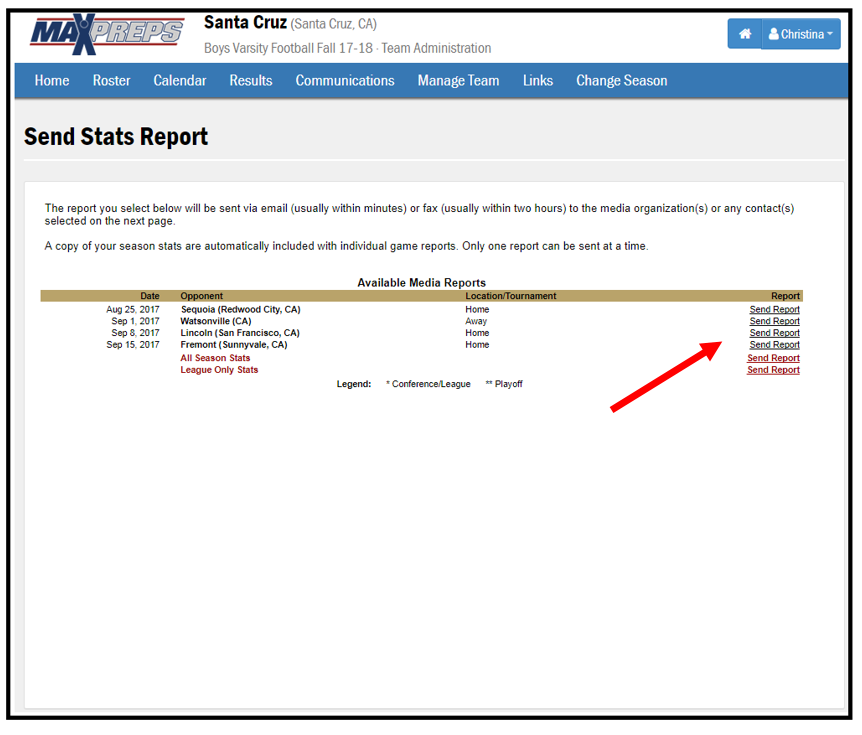Send report for Sequoia game
The width and height of the screenshot is (862, 735).
pyautogui.click(x=774, y=310)
